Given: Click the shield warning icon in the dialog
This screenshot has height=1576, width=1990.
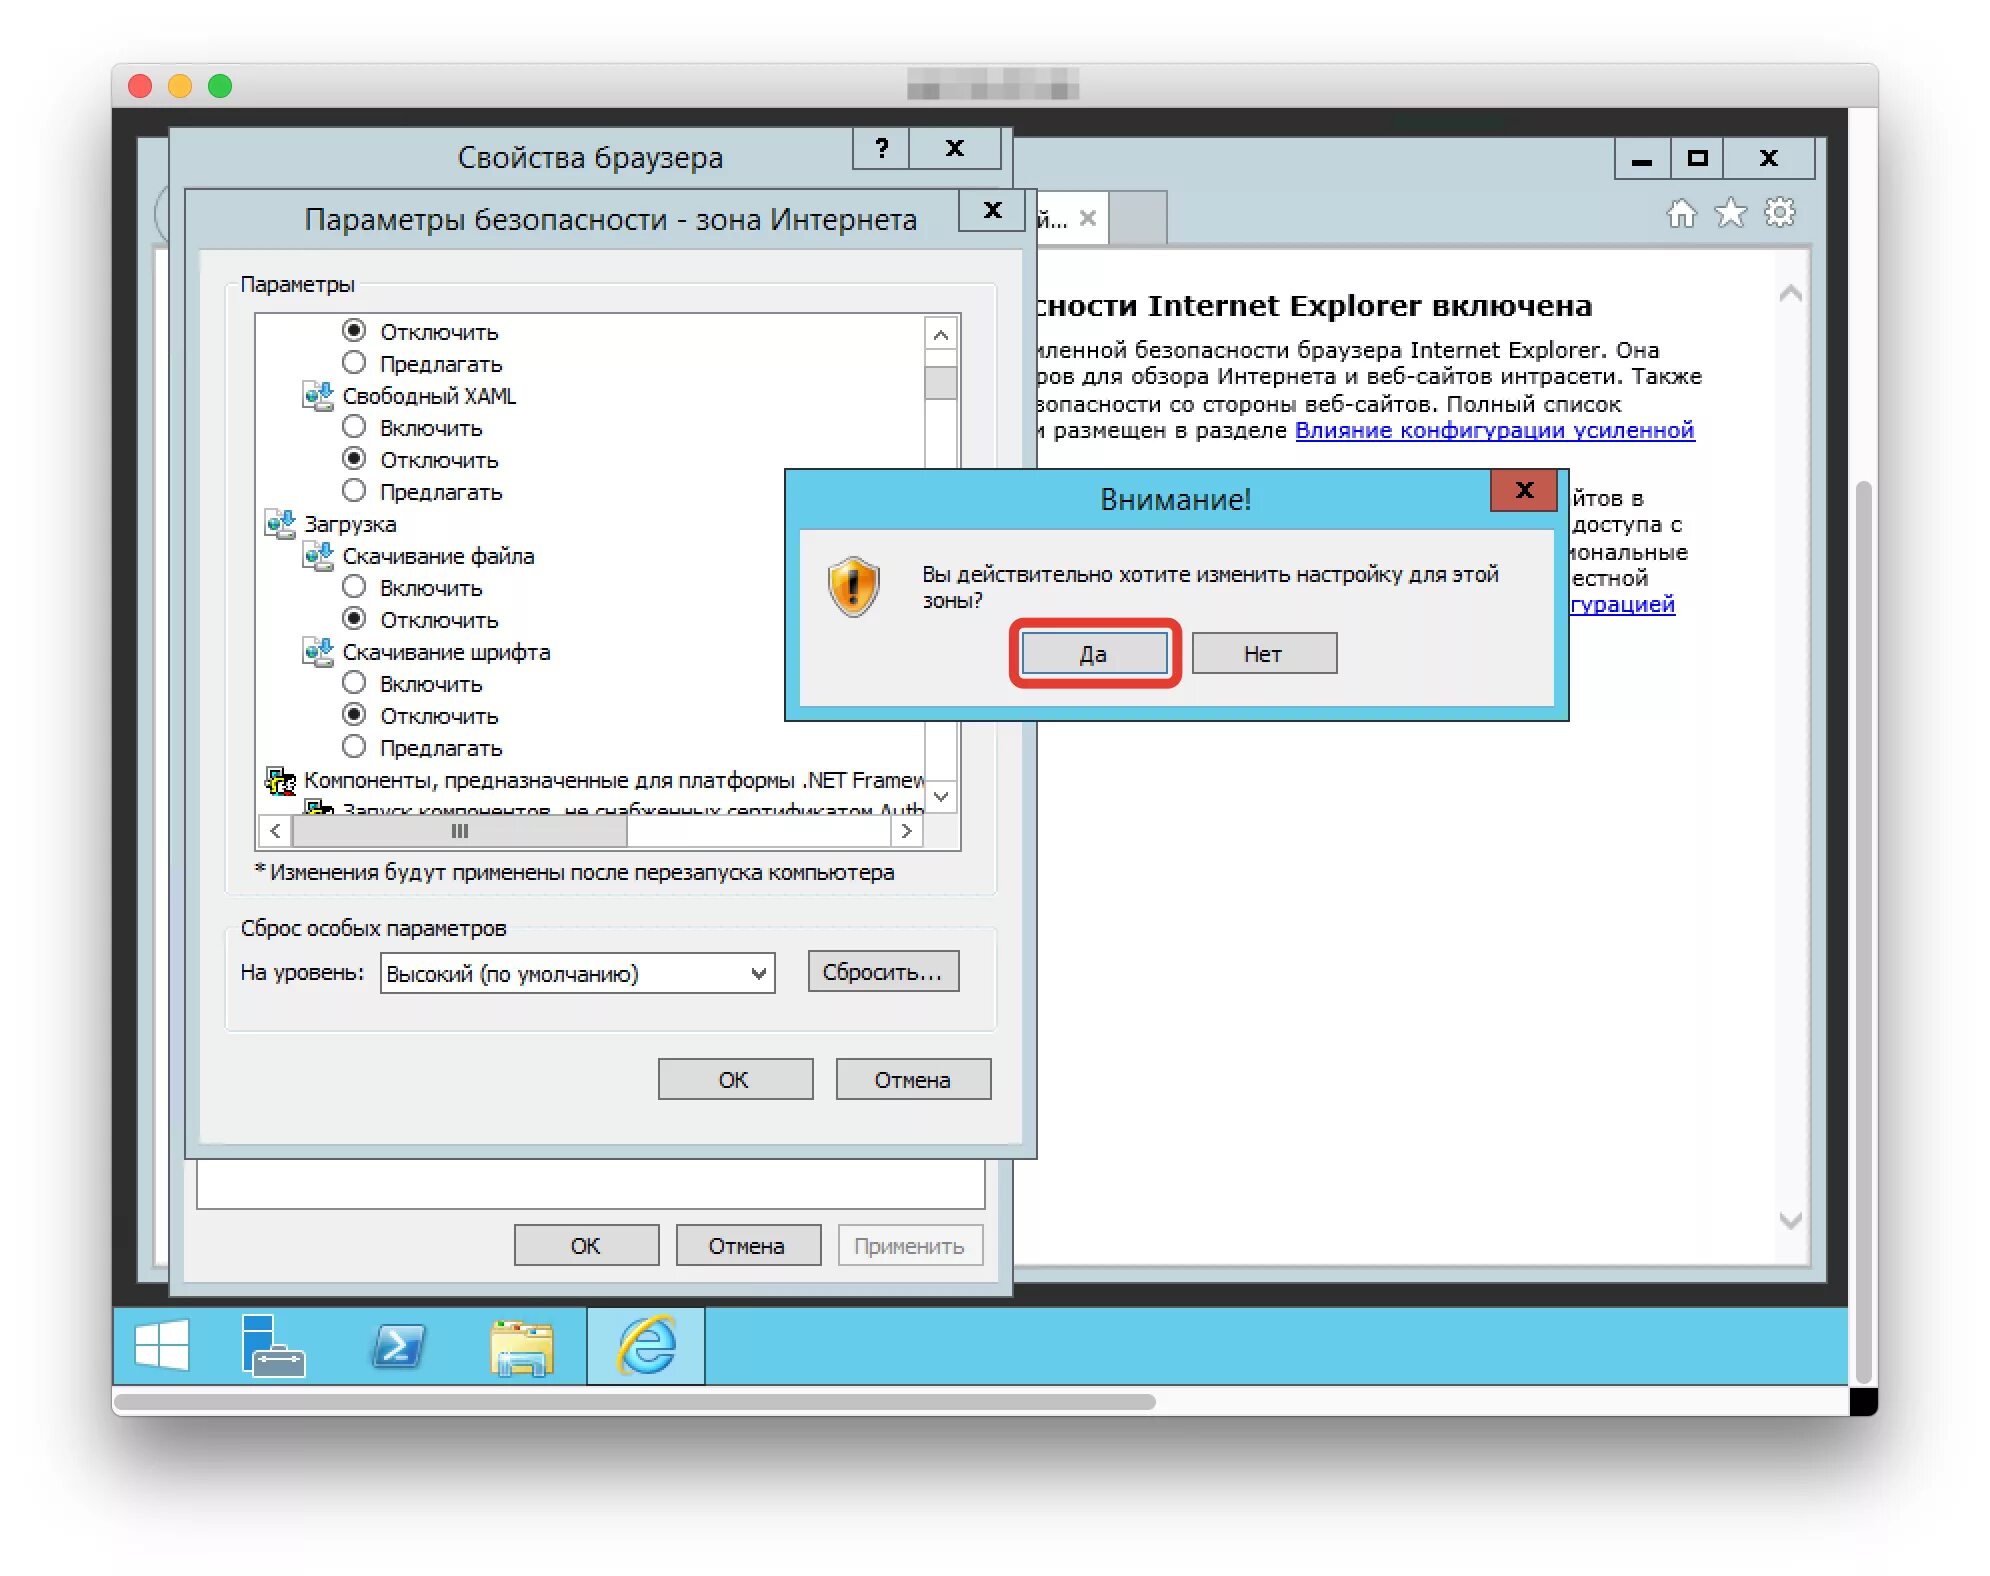Looking at the screenshot, I should (x=853, y=587).
